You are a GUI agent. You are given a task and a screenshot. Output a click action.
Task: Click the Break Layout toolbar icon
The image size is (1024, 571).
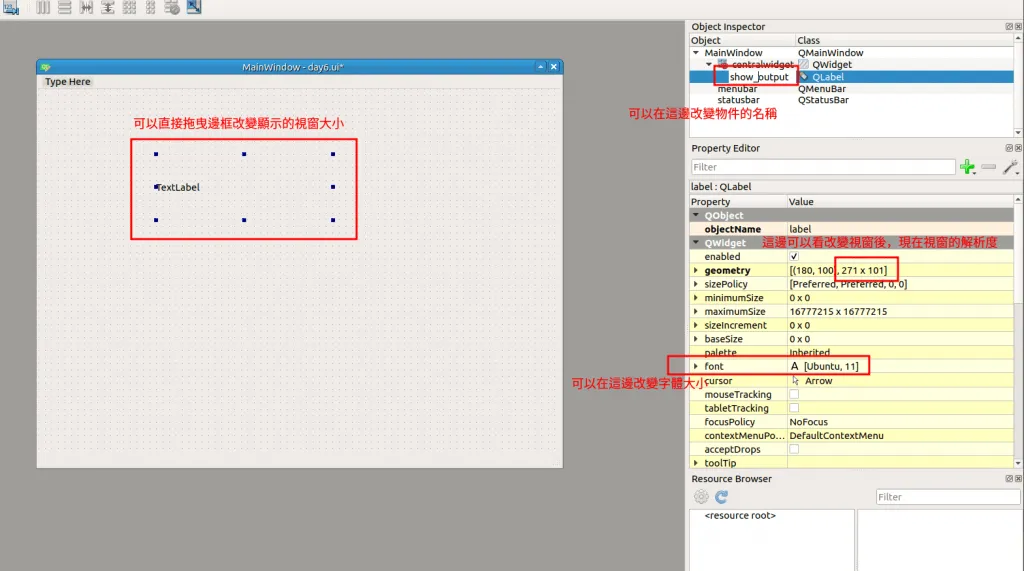[x=172, y=8]
